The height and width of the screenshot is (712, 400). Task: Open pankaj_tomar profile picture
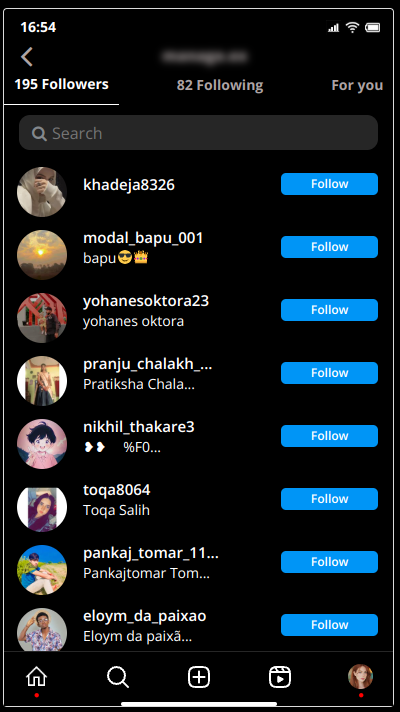(42, 570)
